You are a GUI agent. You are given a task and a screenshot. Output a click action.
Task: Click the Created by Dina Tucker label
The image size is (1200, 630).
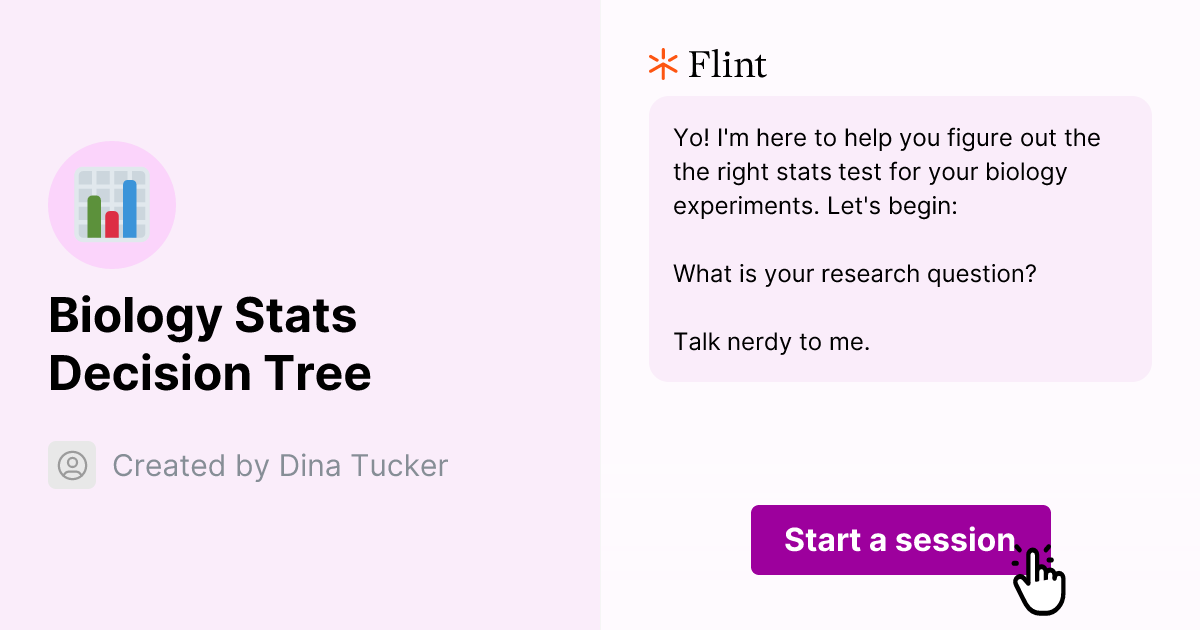(x=281, y=465)
